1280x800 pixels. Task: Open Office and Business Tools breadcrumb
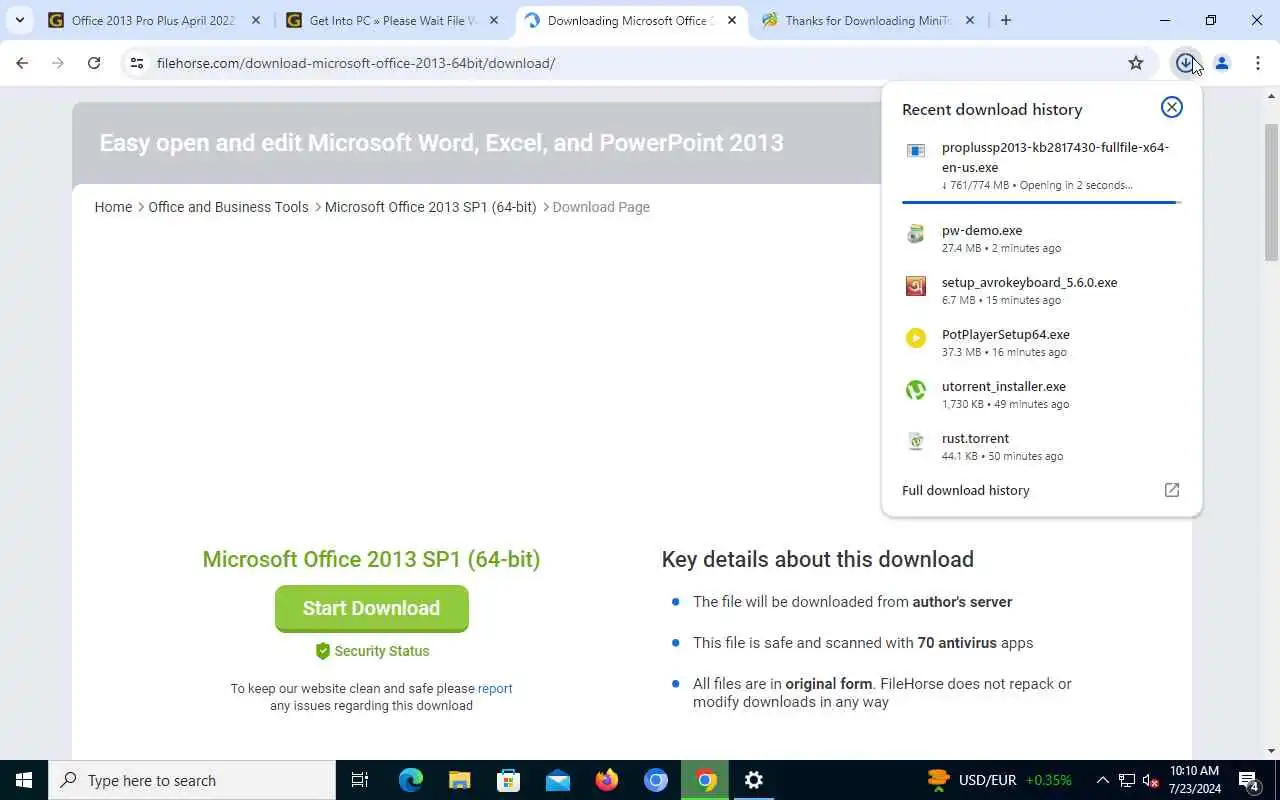(x=228, y=207)
